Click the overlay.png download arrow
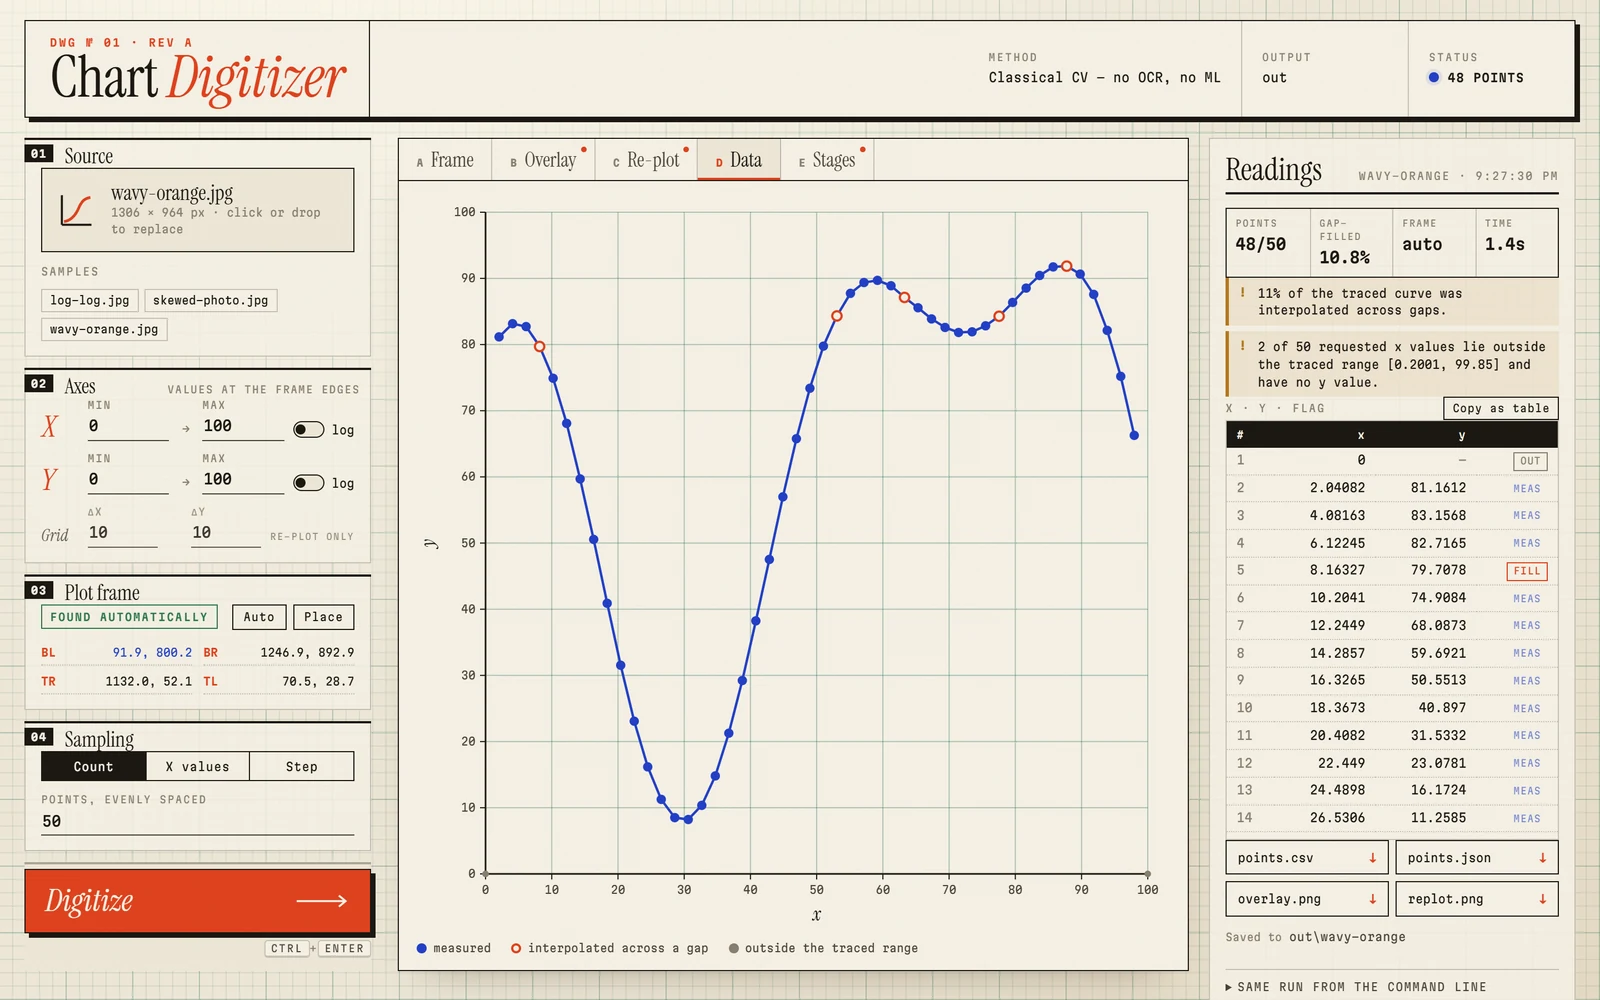The width and height of the screenshot is (1600, 1000). [1372, 899]
